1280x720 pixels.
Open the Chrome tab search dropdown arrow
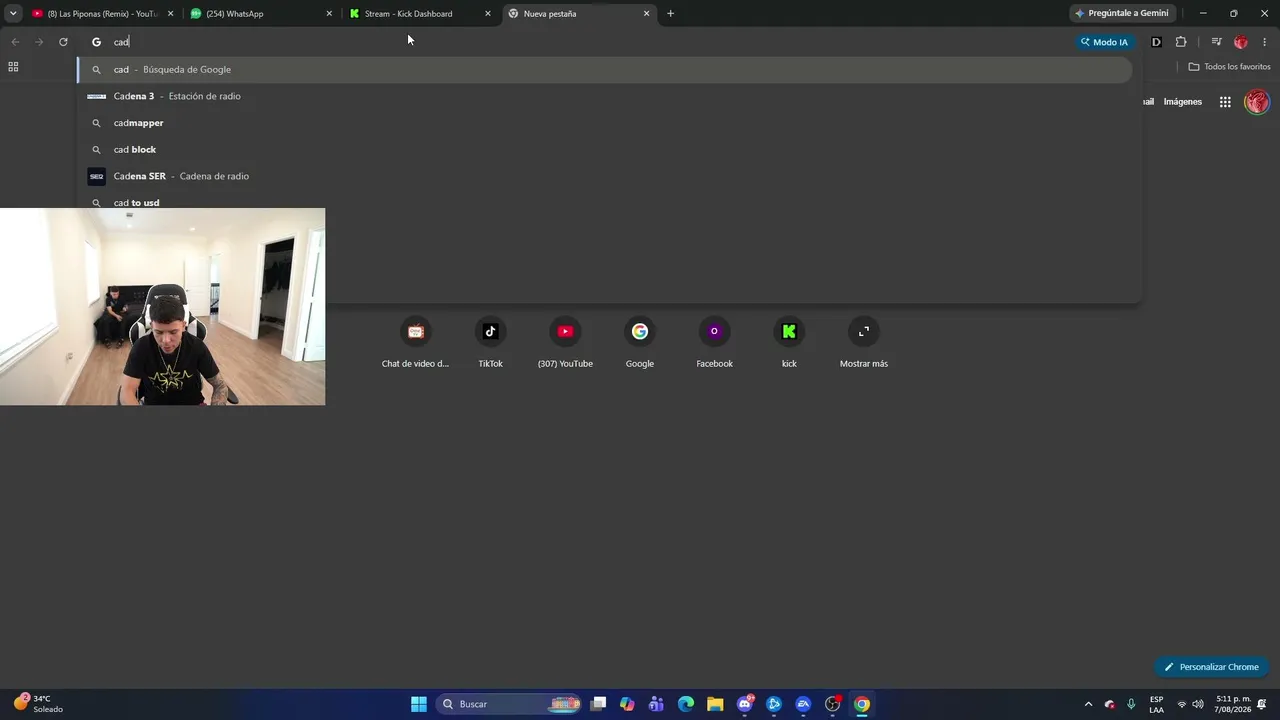click(x=13, y=13)
